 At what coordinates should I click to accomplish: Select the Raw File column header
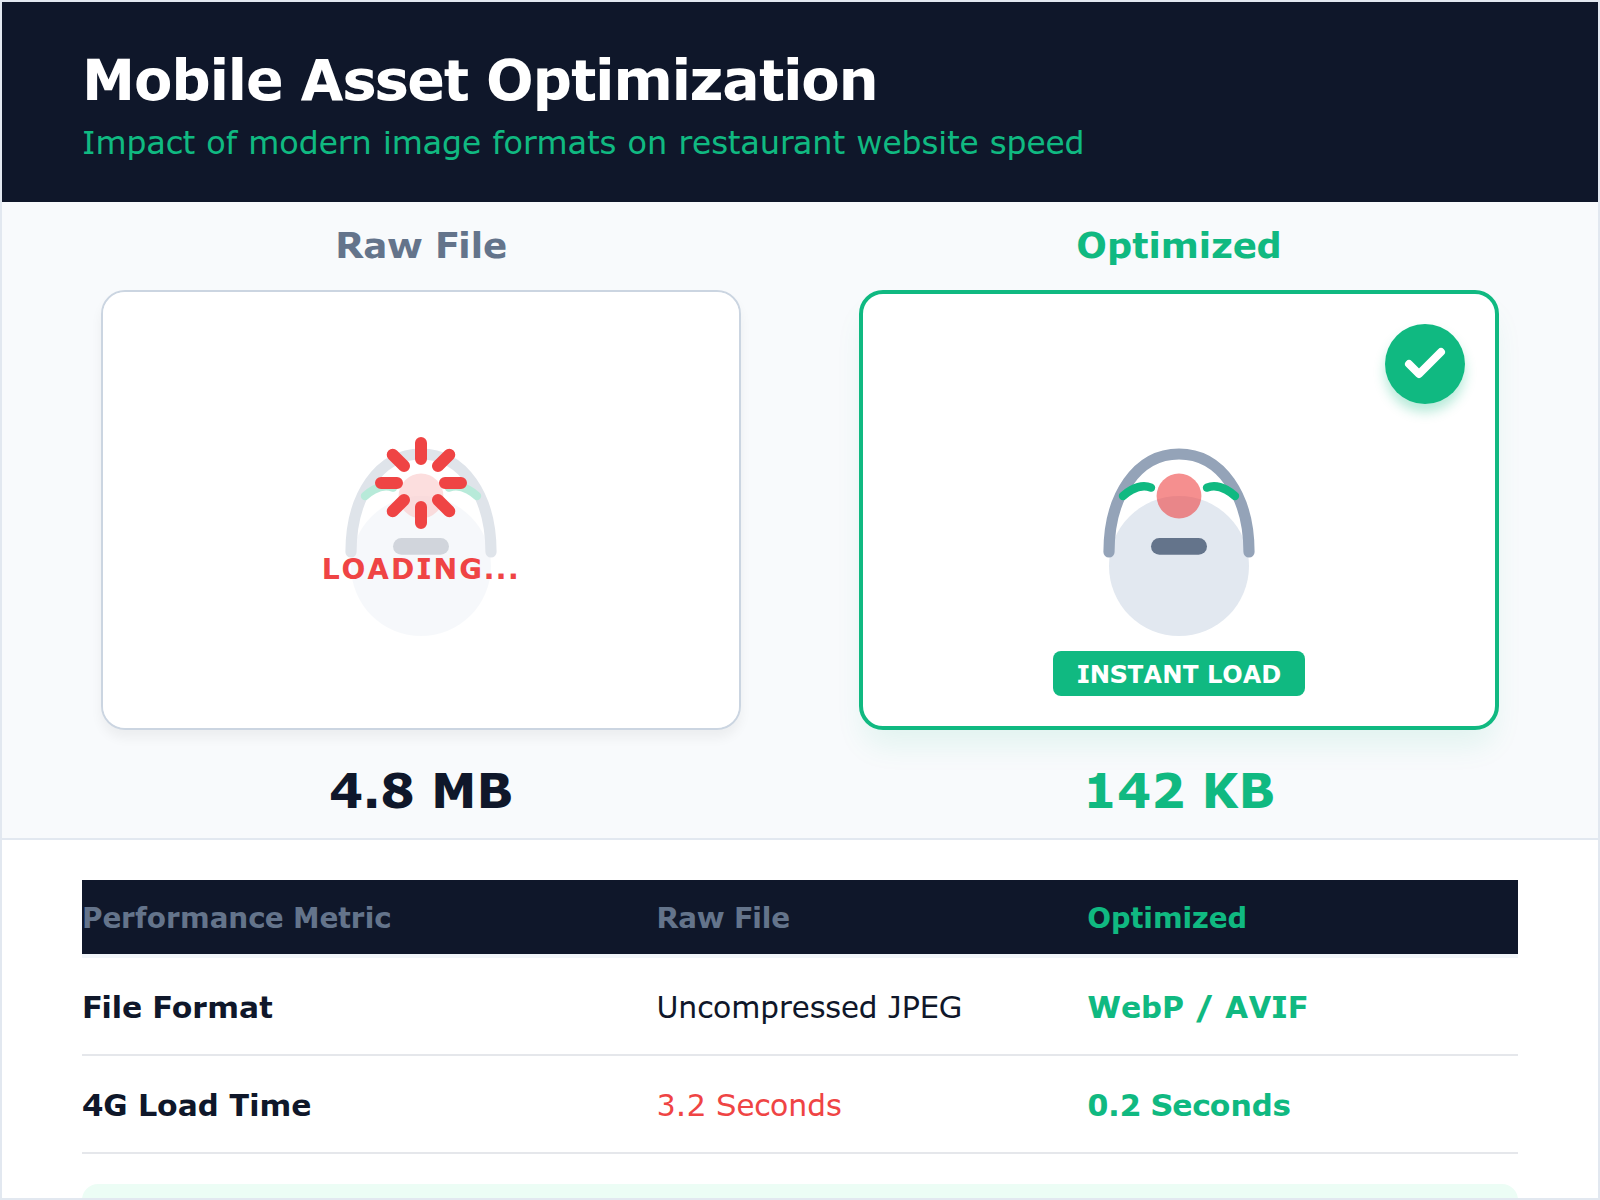click(x=723, y=917)
